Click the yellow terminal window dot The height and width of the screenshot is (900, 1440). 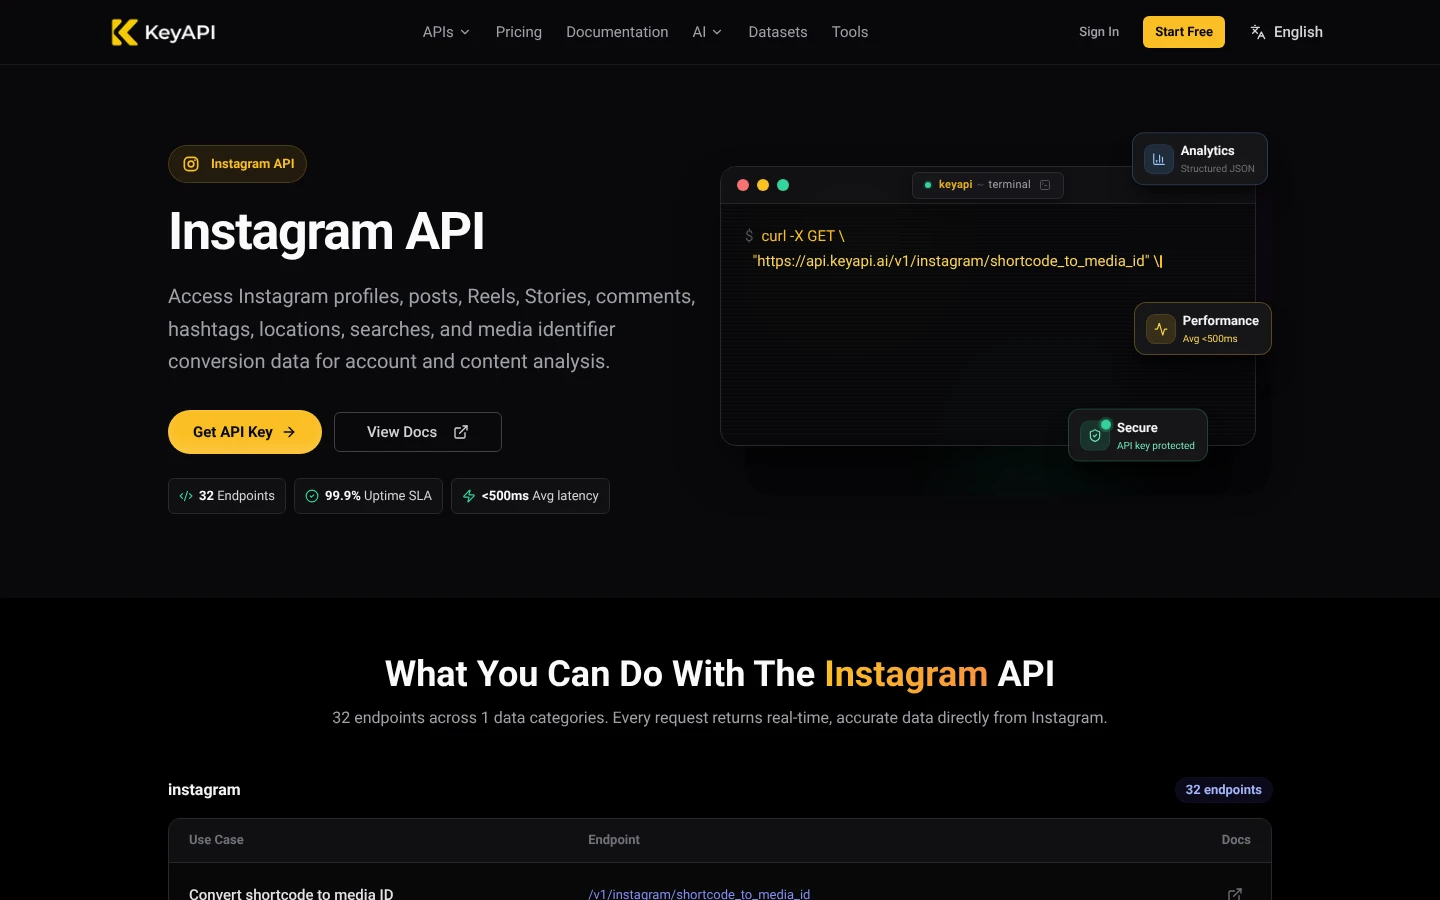(763, 185)
